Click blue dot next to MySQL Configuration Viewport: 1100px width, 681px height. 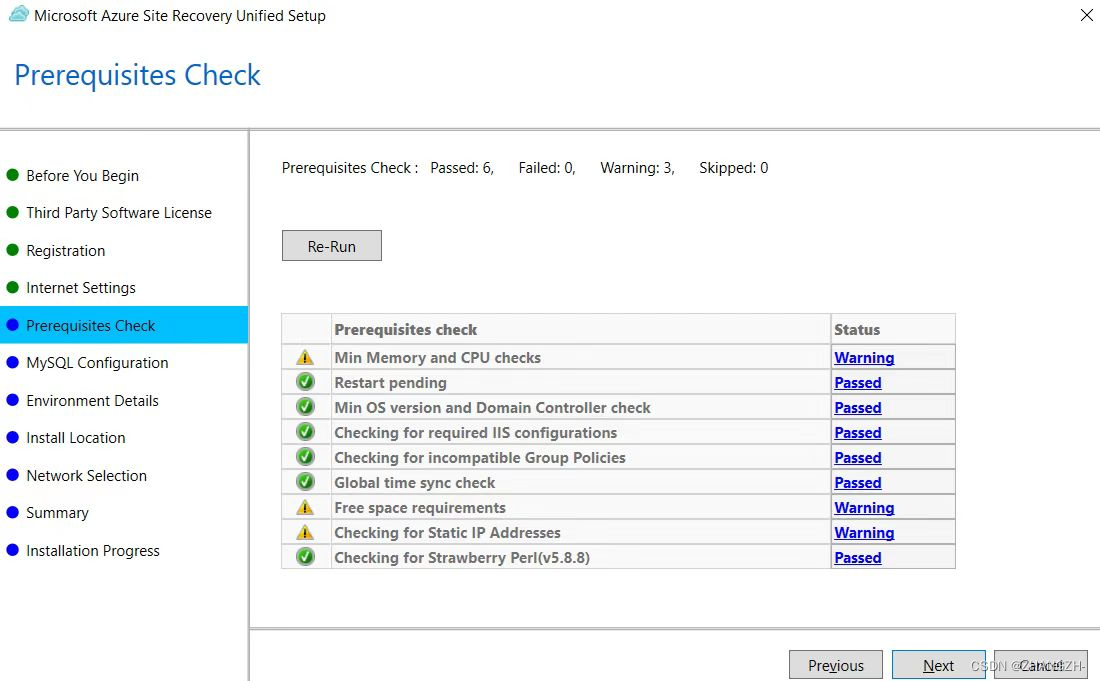(13, 362)
